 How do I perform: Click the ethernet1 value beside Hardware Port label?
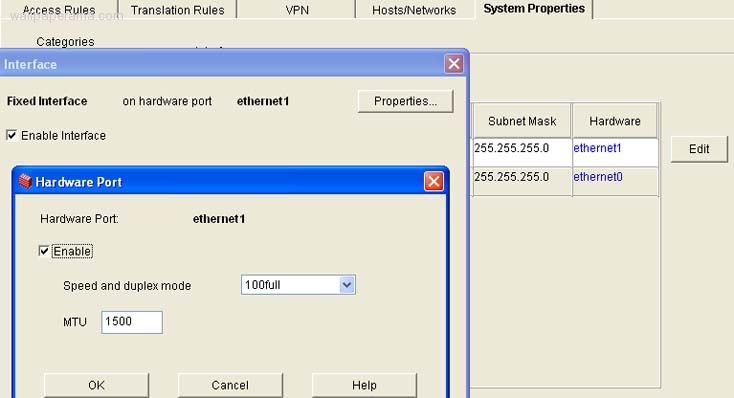pos(219,219)
